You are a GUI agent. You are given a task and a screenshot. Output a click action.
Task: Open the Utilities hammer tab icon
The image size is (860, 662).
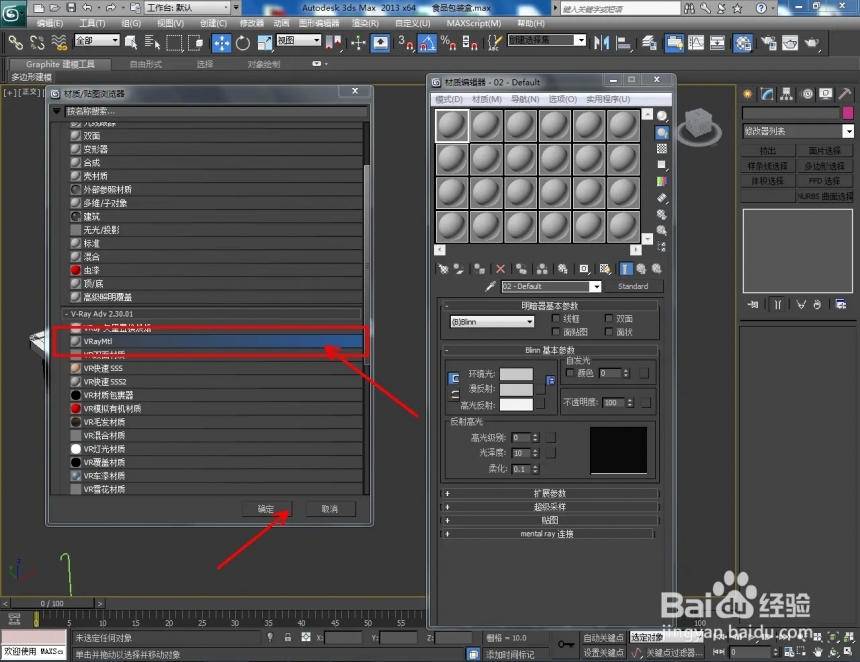coord(845,94)
